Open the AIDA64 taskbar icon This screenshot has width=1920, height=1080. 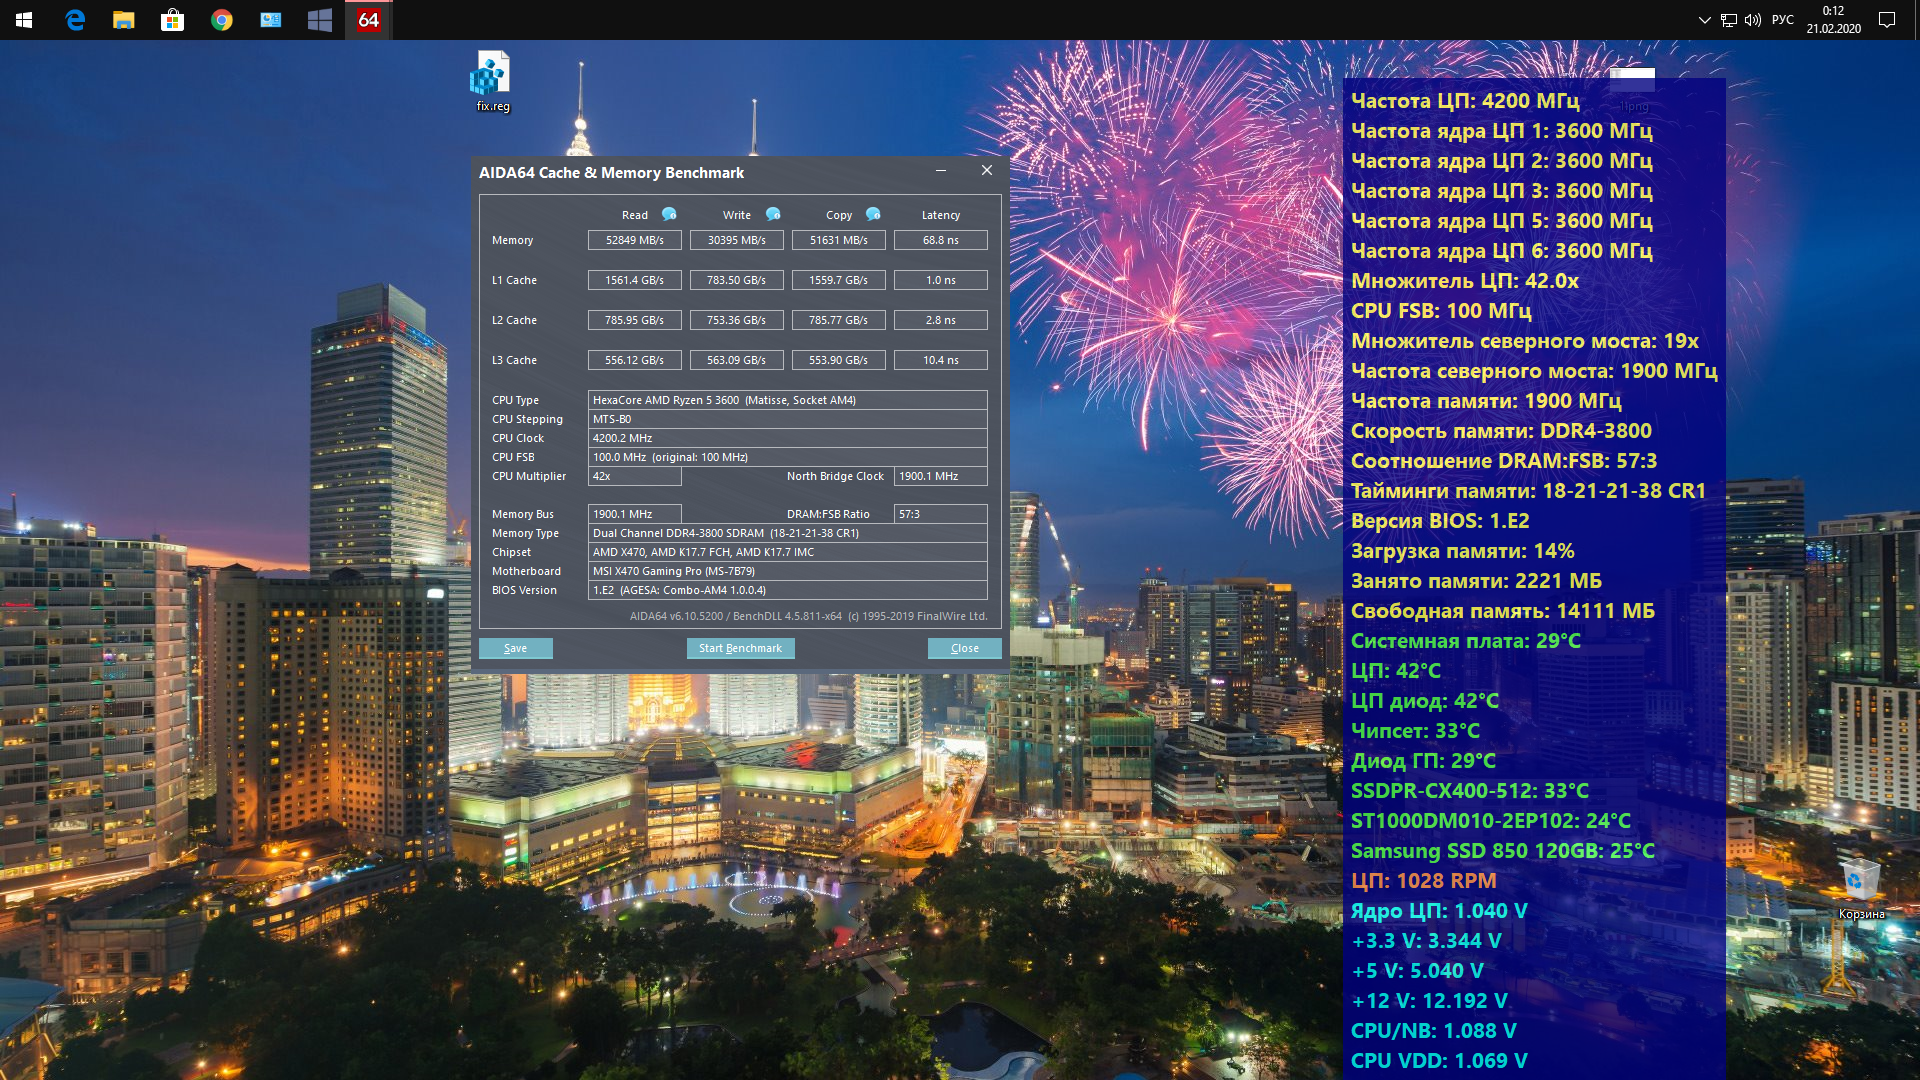(368, 20)
